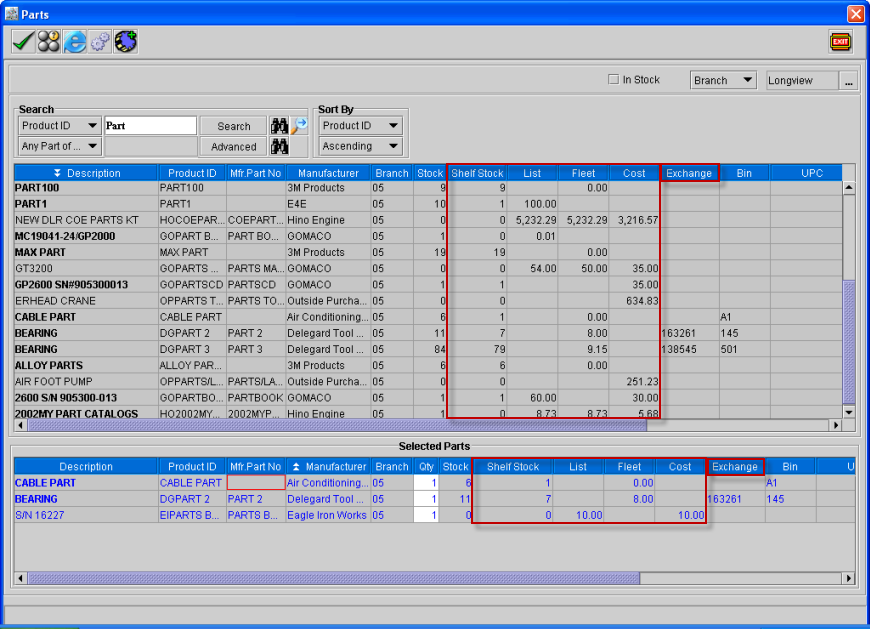Click DGPART 3 product ID cell
The width and height of the screenshot is (870, 629).
pyautogui.click(x=192, y=349)
